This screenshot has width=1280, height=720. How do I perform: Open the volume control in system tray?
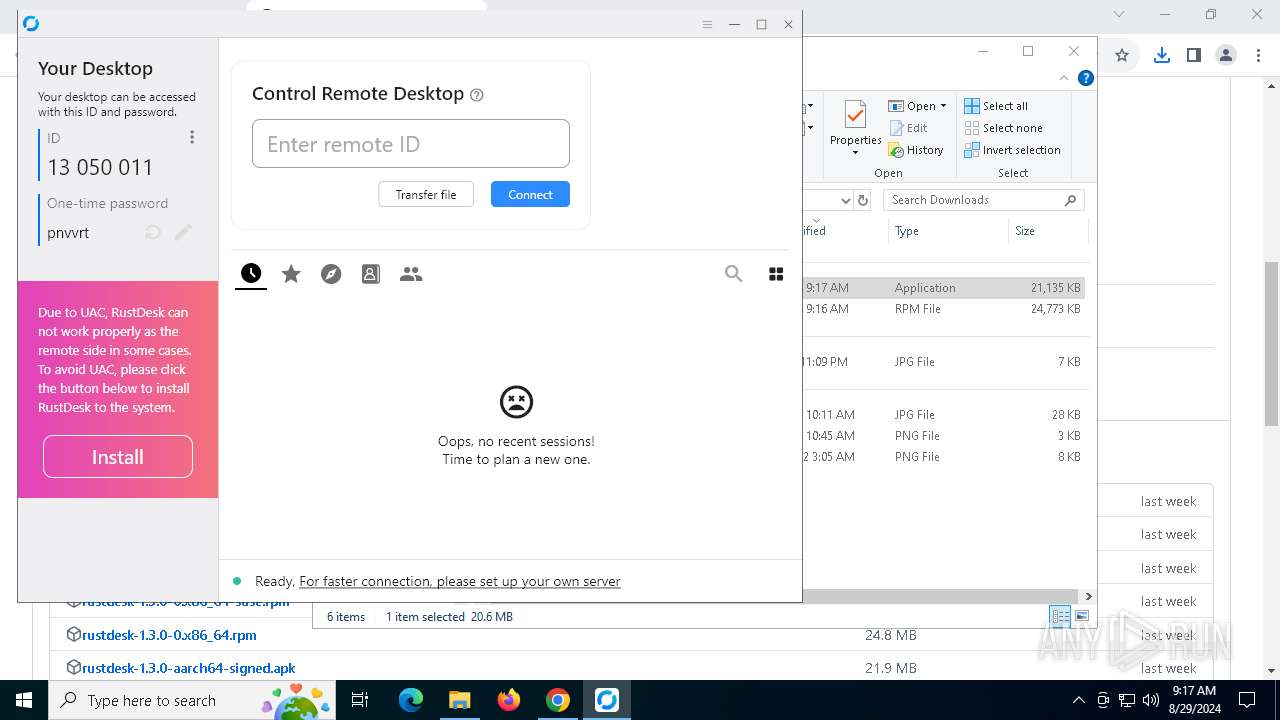tap(1150, 700)
